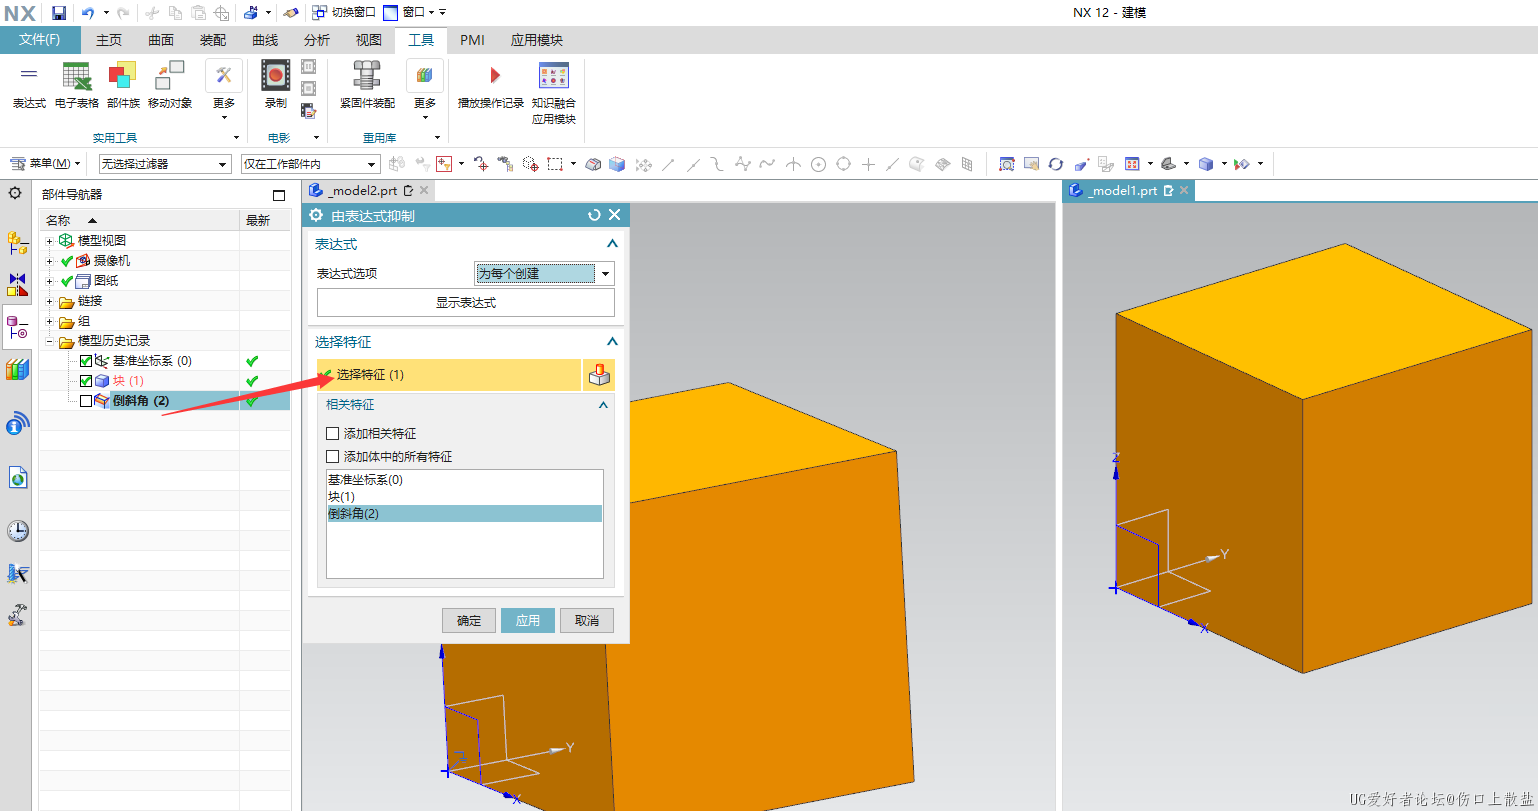Open the Assembly Navigator sidebar icon

coord(17,242)
